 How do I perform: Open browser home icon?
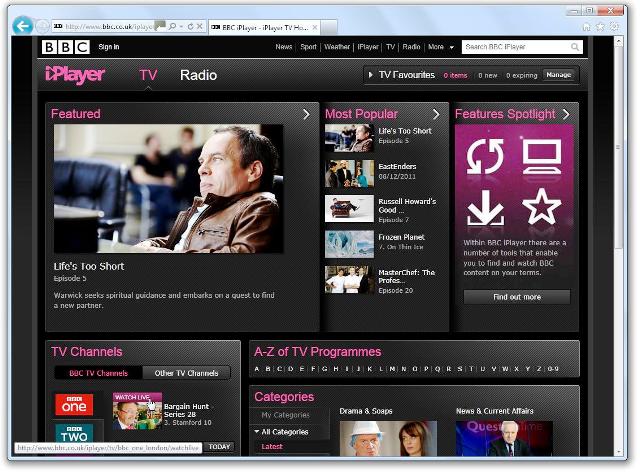point(586,27)
